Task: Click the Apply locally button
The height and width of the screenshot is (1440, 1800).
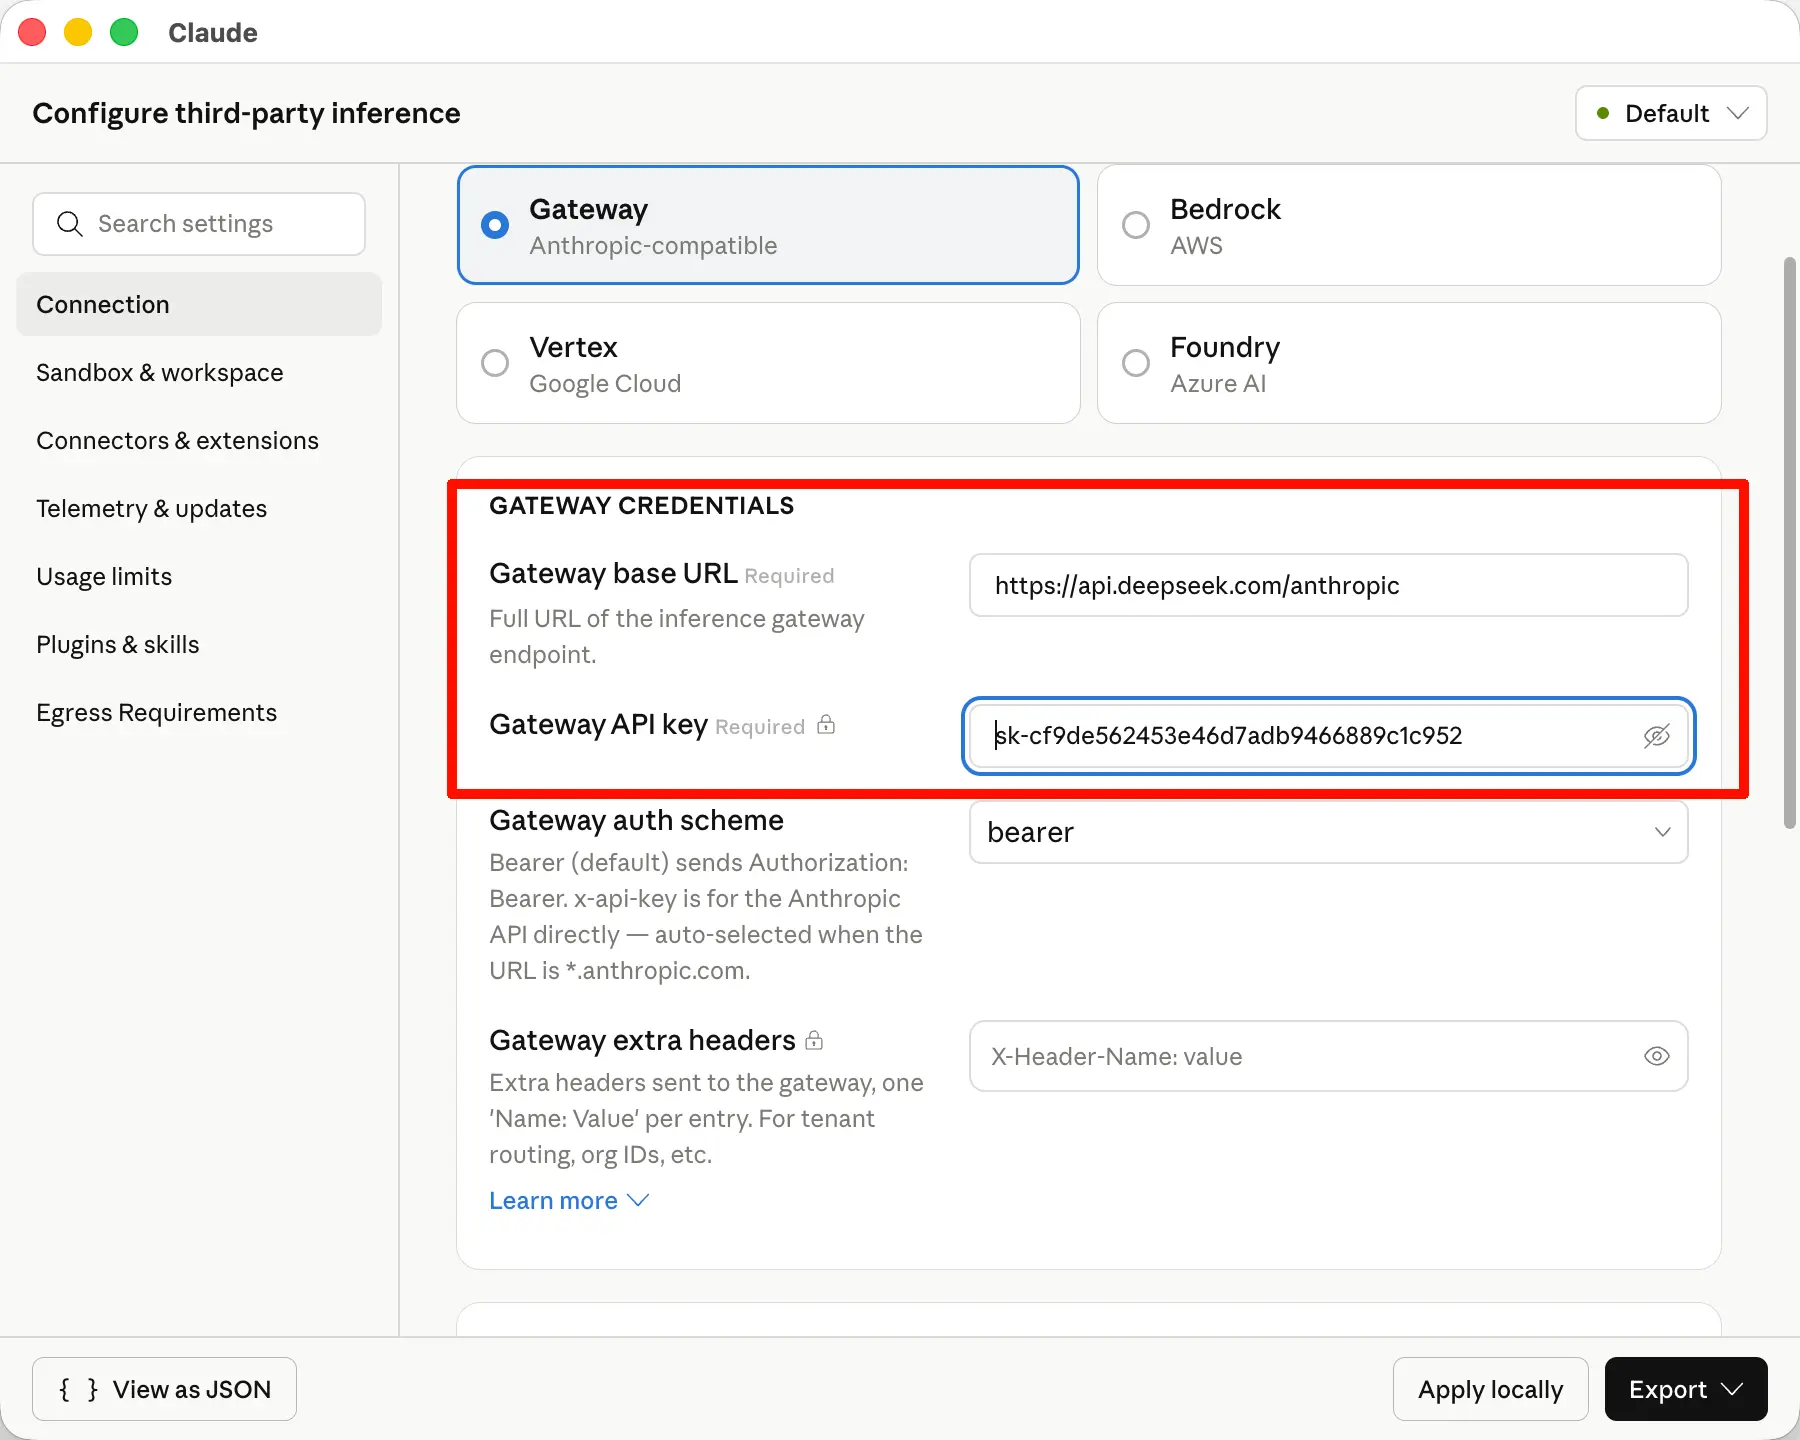Action: tap(1490, 1389)
